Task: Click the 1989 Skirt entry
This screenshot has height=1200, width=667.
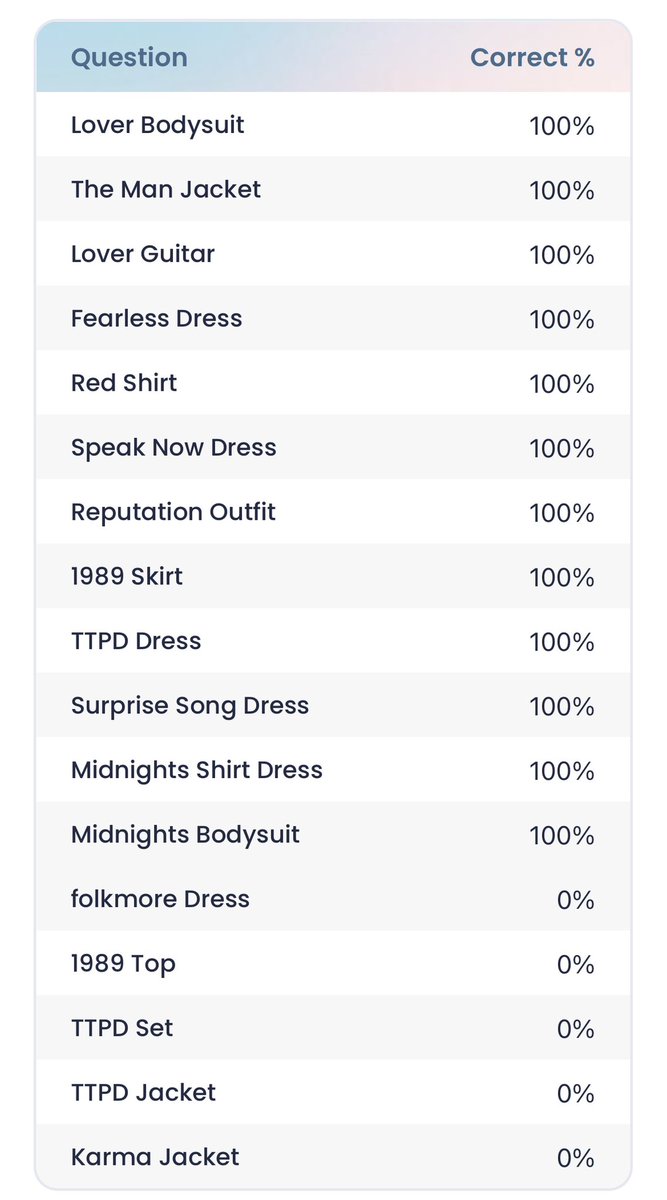Action: tap(333, 576)
